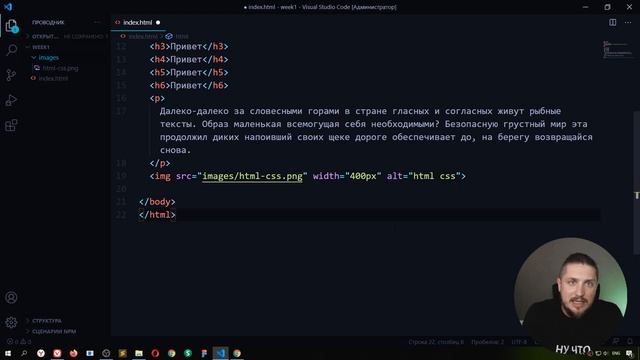Click the line 22 column position status item
The width and height of the screenshot is (640, 360).
(436, 342)
